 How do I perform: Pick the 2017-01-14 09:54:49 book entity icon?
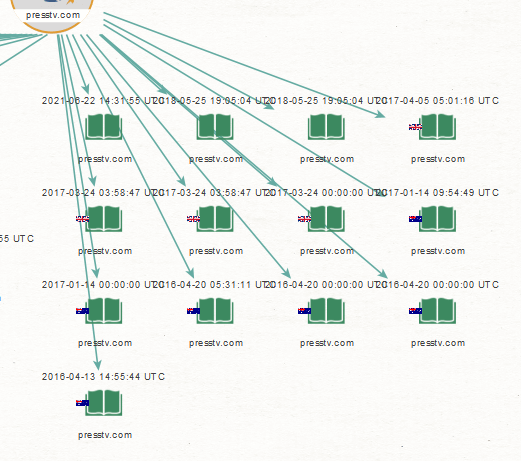click(437, 219)
